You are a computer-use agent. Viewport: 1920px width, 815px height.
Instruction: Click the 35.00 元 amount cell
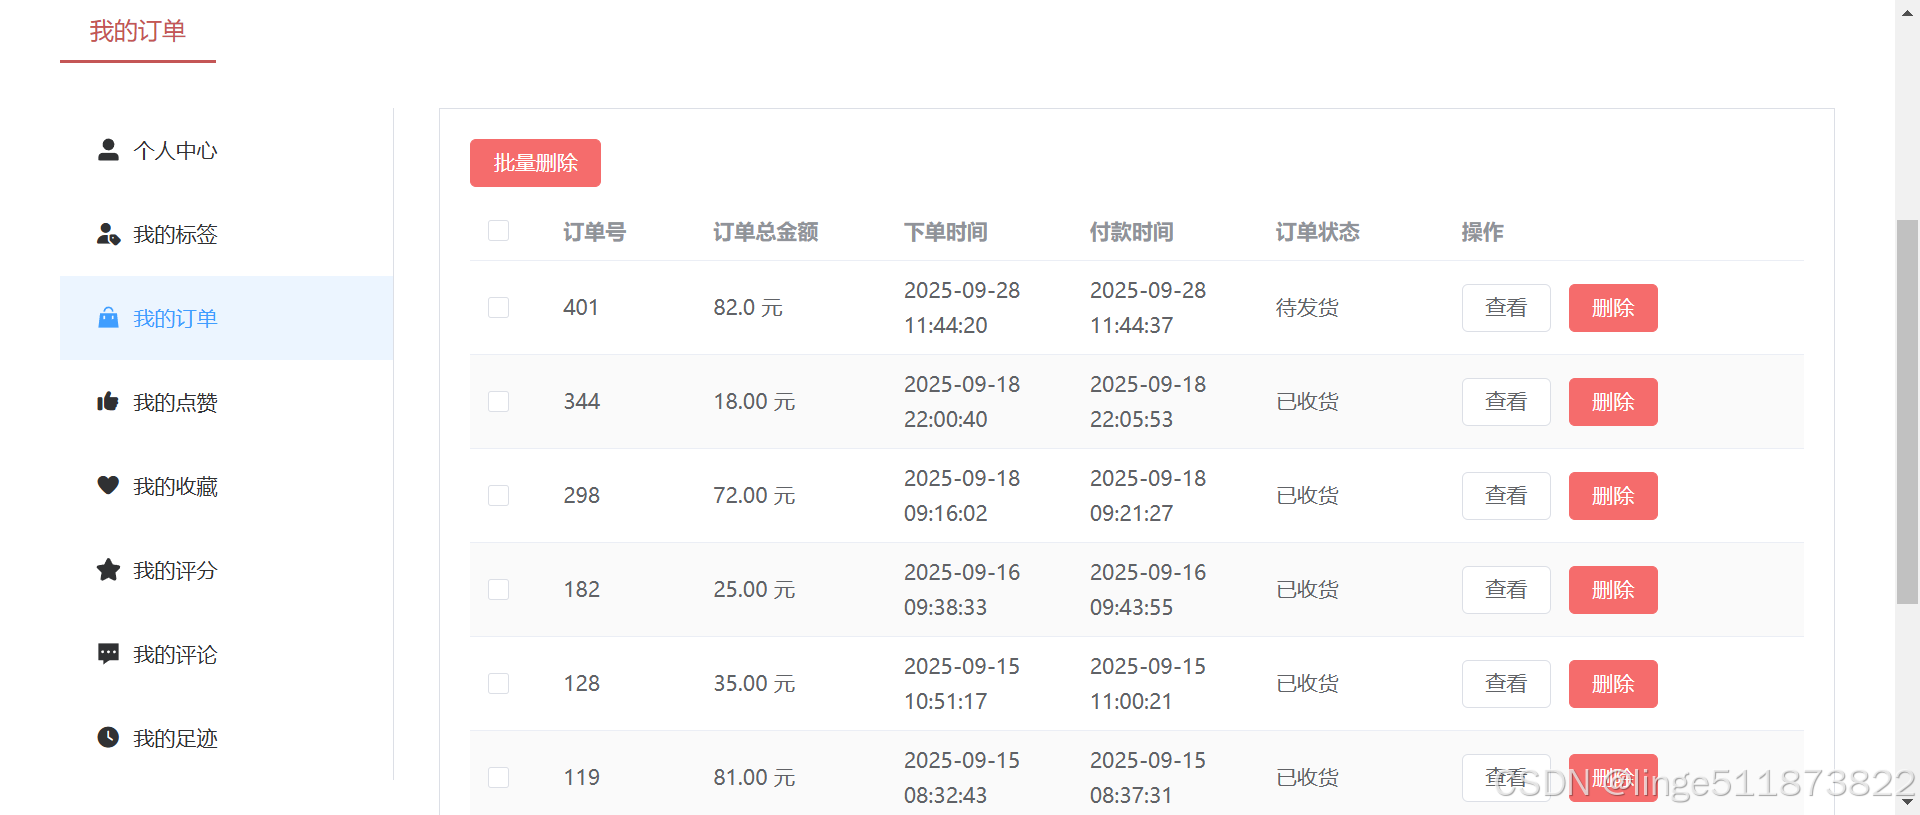(754, 684)
